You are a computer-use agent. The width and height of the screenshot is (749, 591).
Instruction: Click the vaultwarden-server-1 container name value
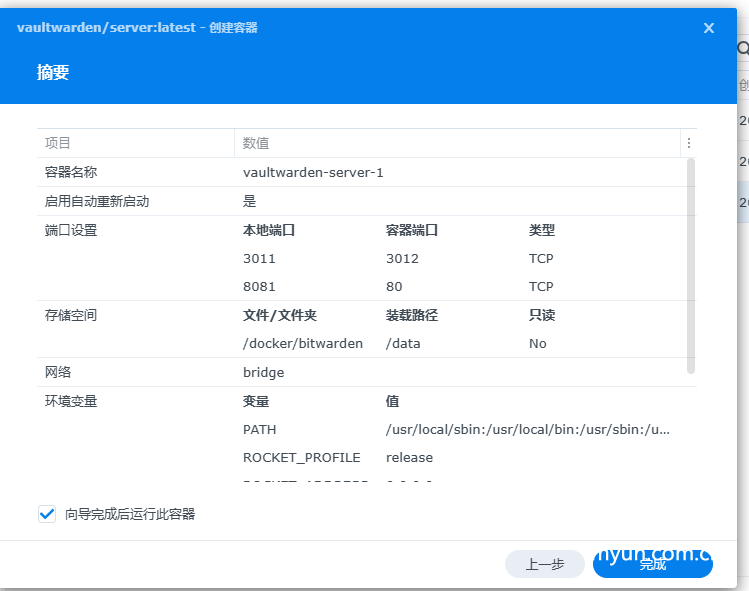313,172
